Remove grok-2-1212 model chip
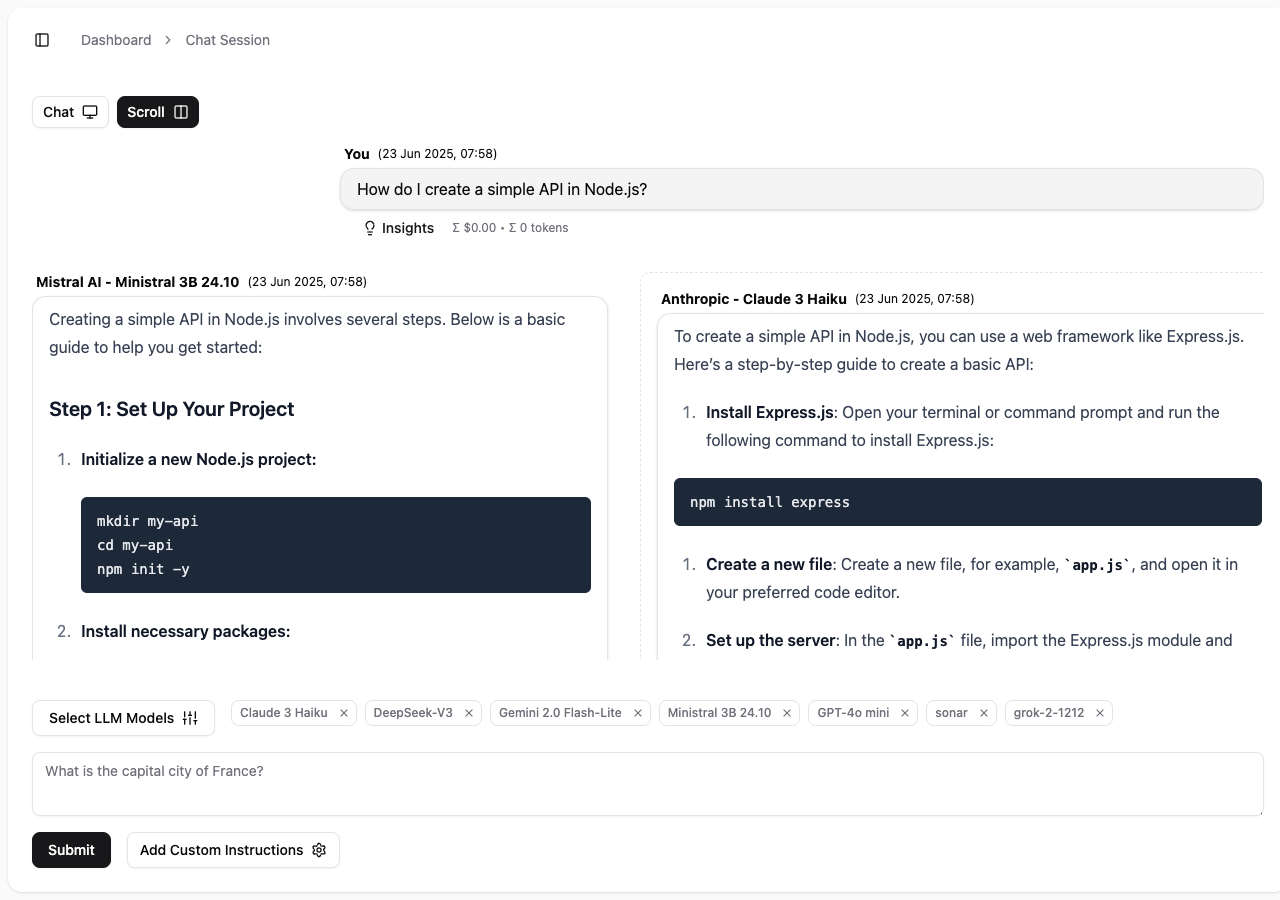This screenshot has height=900, width=1280. tap(1100, 713)
